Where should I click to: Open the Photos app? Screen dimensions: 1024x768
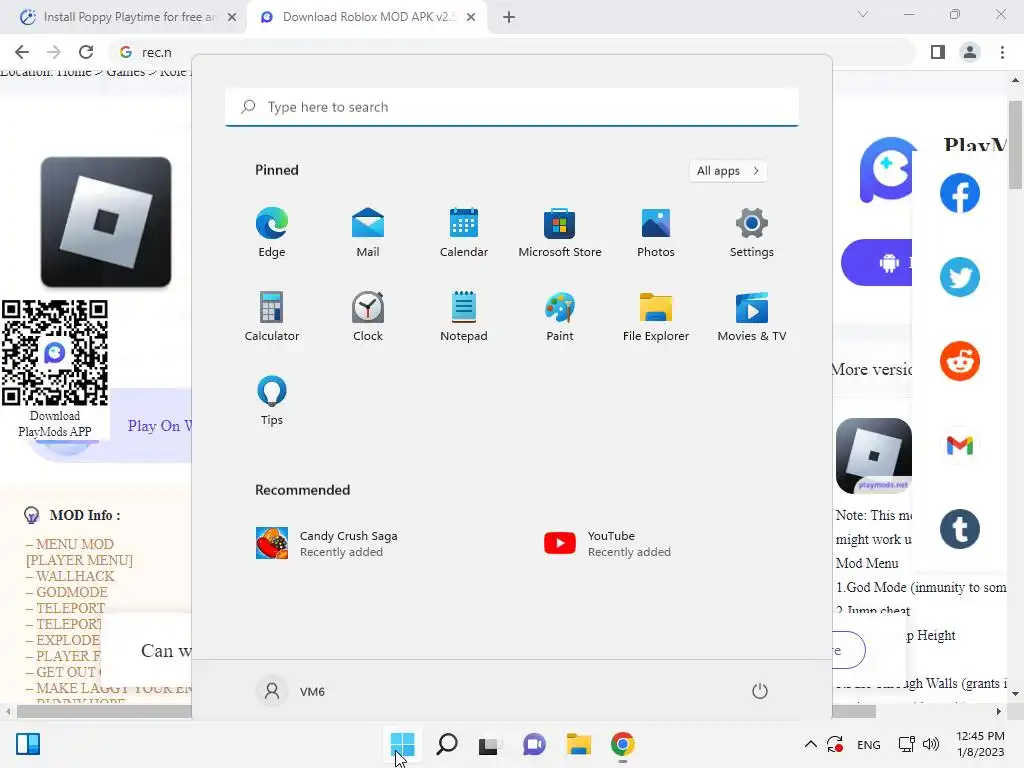click(656, 232)
